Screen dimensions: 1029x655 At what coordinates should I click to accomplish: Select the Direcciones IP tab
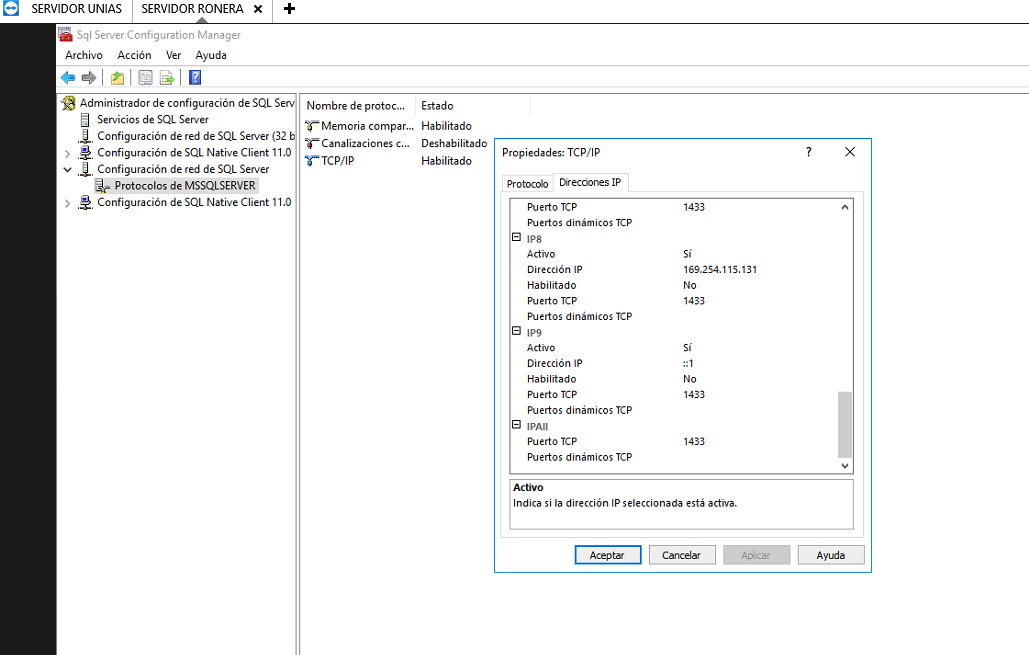[x=590, y=182]
